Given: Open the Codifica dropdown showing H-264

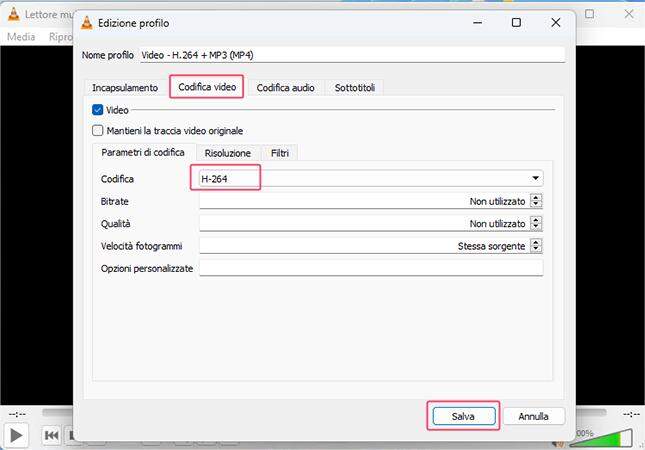Looking at the screenshot, I should coord(371,179).
